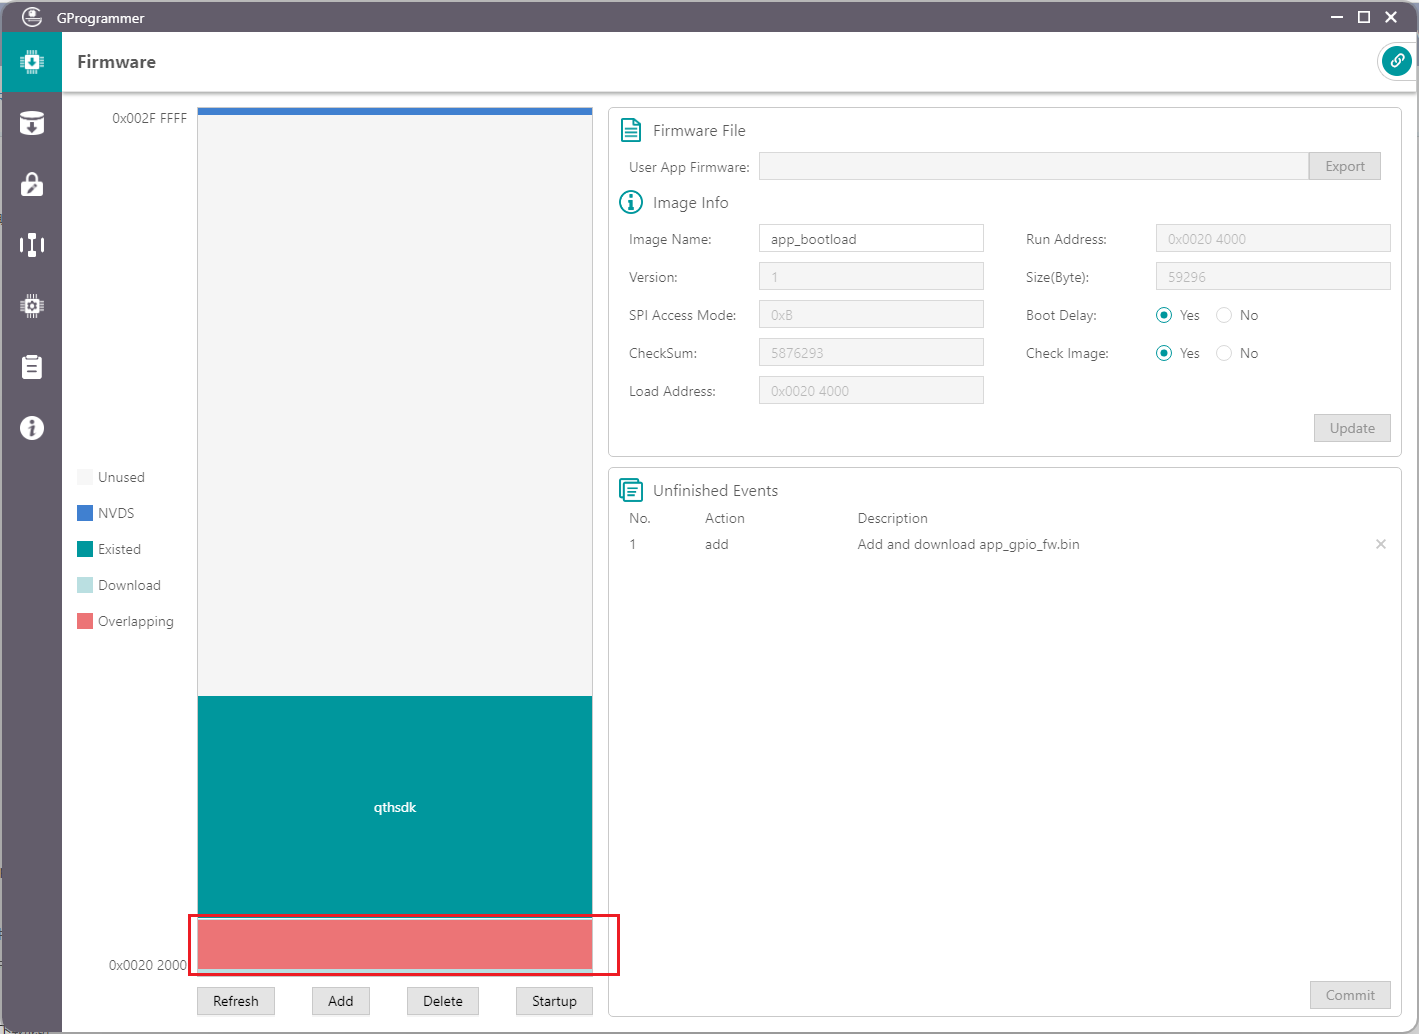Click the Export firmware button
Screen dimensions: 1419x1034
1344,166
